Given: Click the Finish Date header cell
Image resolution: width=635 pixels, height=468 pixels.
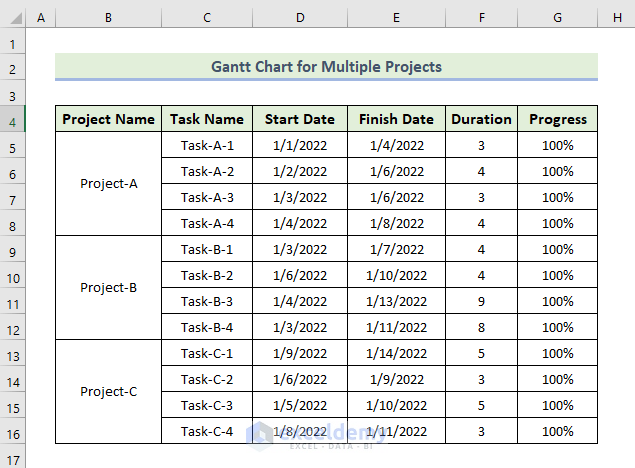Looking at the screenshot, I should [x=396, y=120].
